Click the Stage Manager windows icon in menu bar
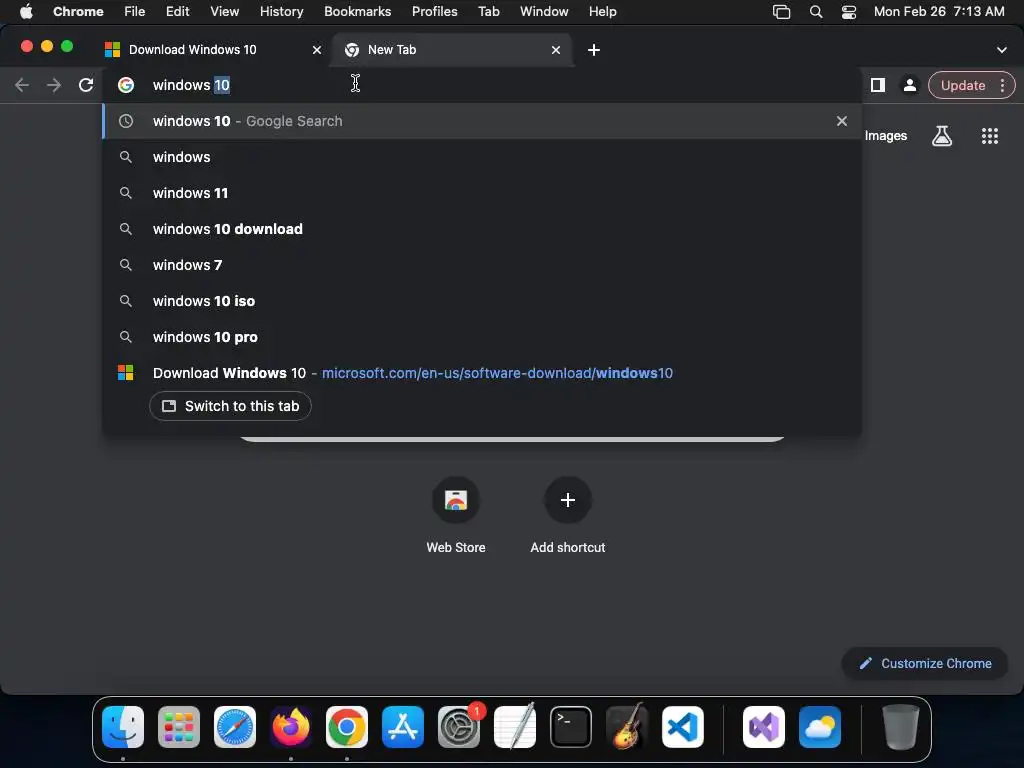Screen dimensions: 1024x768 tap(781, 11)
